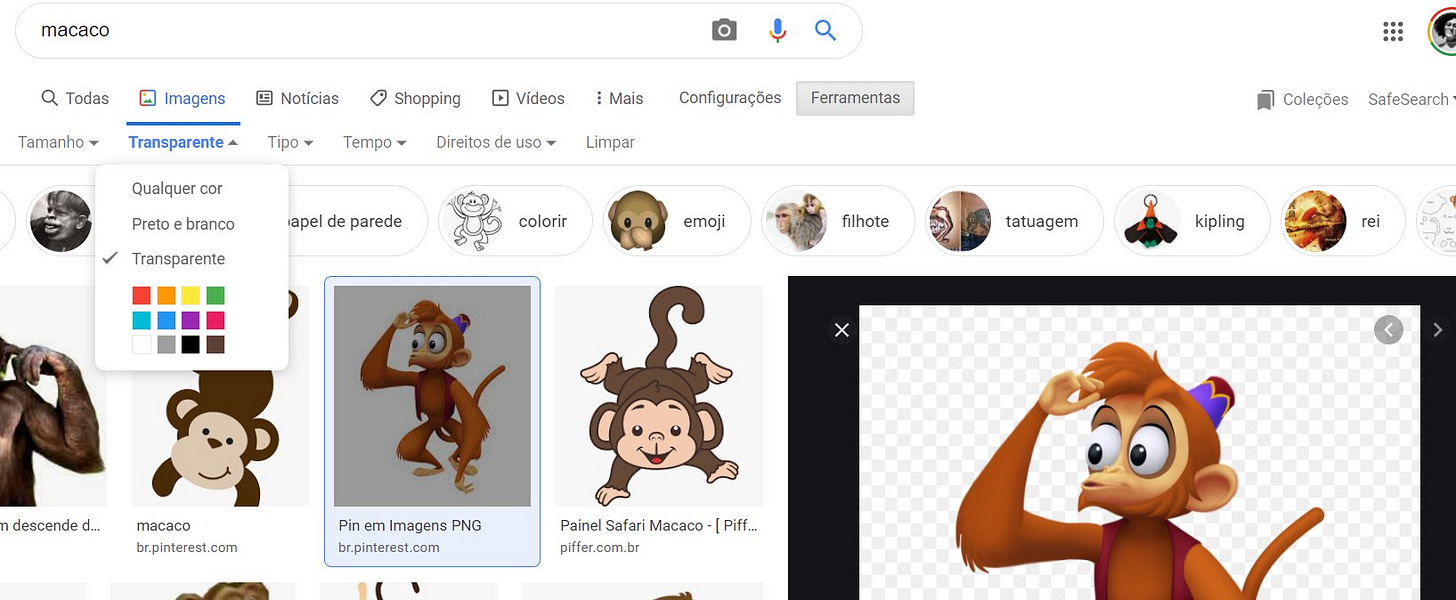The width and height of the screenshot is (1456, 600).
Task: Open the Google apps grid
Action: tap(1393, 31)
